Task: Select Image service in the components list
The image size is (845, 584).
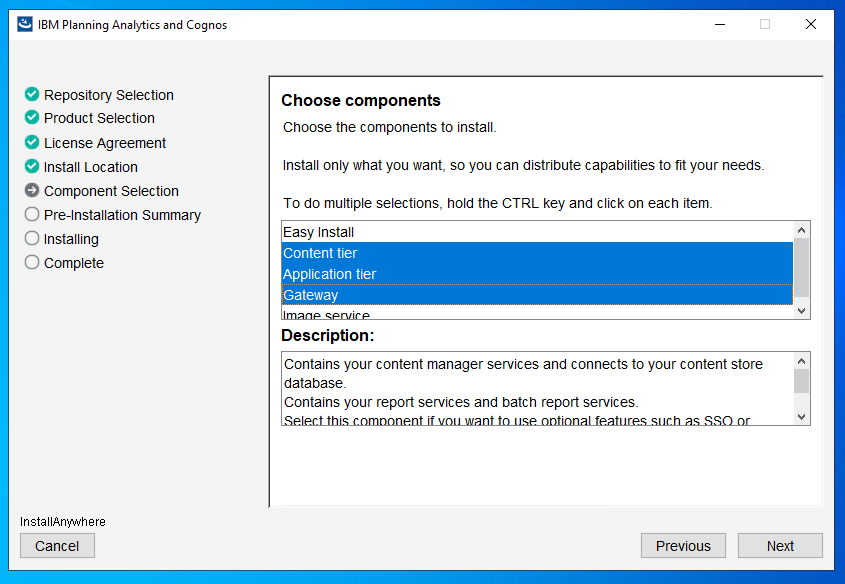Action: 537,312
